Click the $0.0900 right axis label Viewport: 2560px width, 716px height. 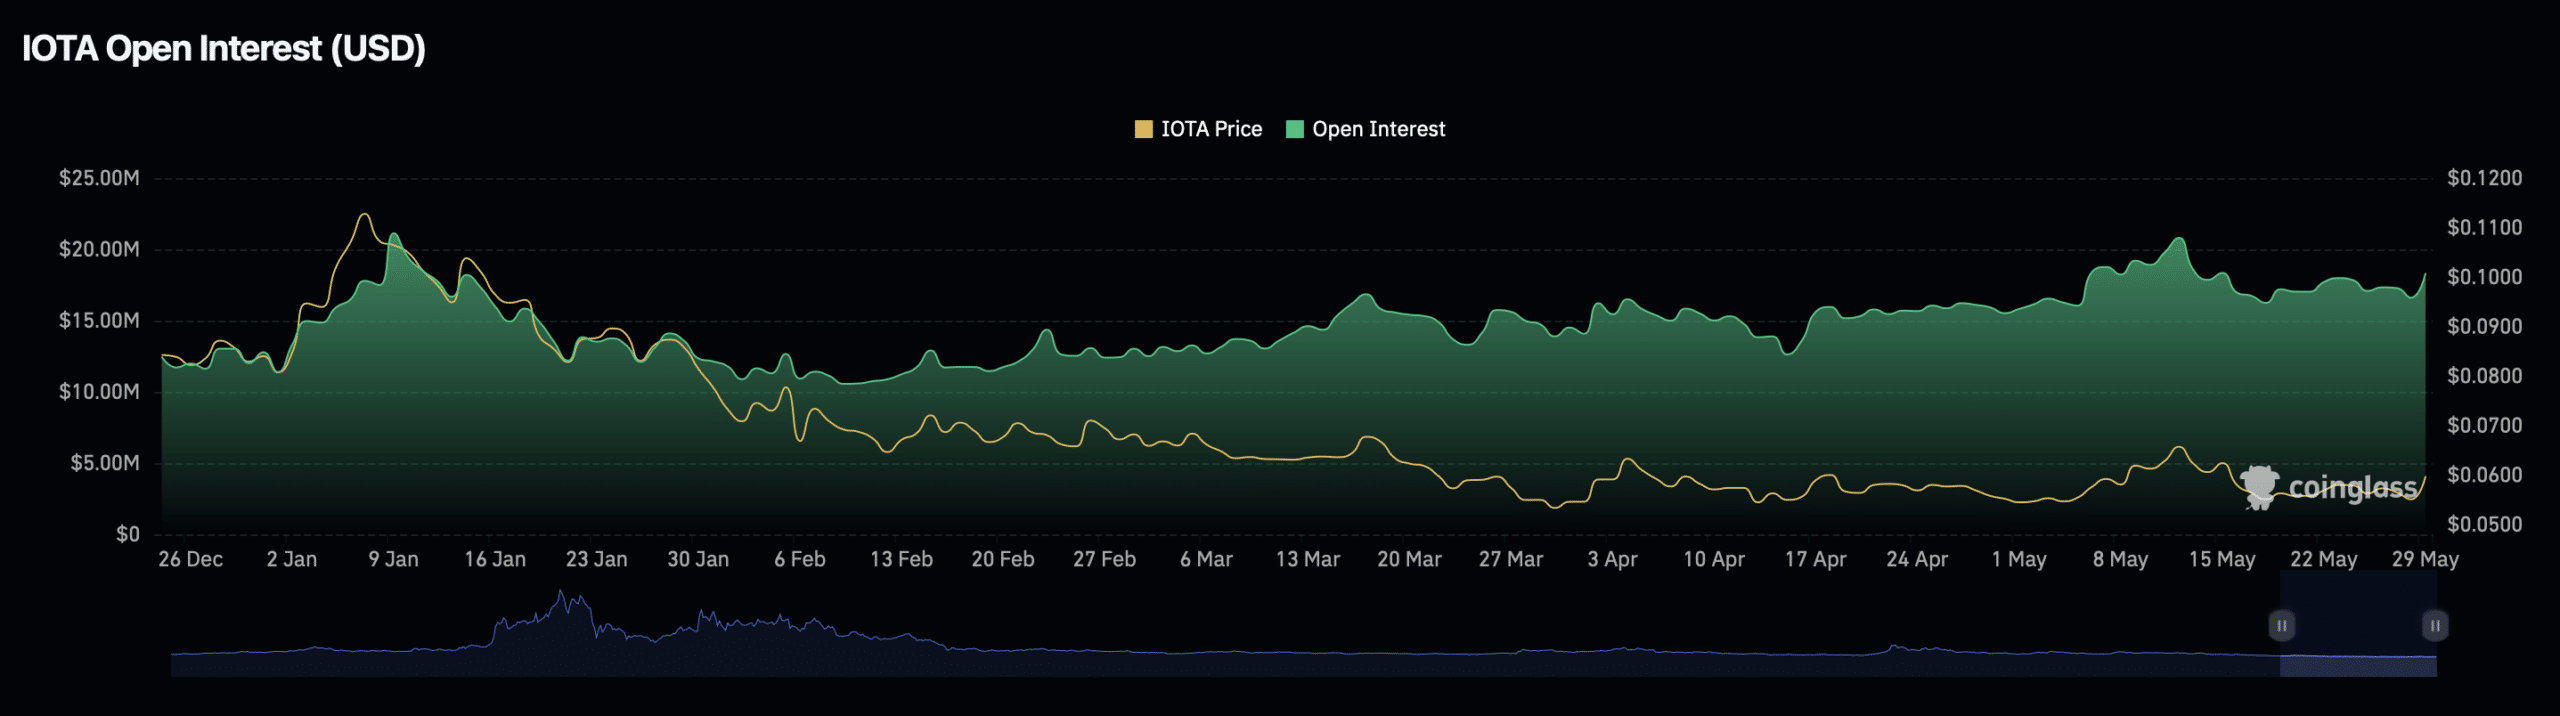click(x=2485, y=326)
